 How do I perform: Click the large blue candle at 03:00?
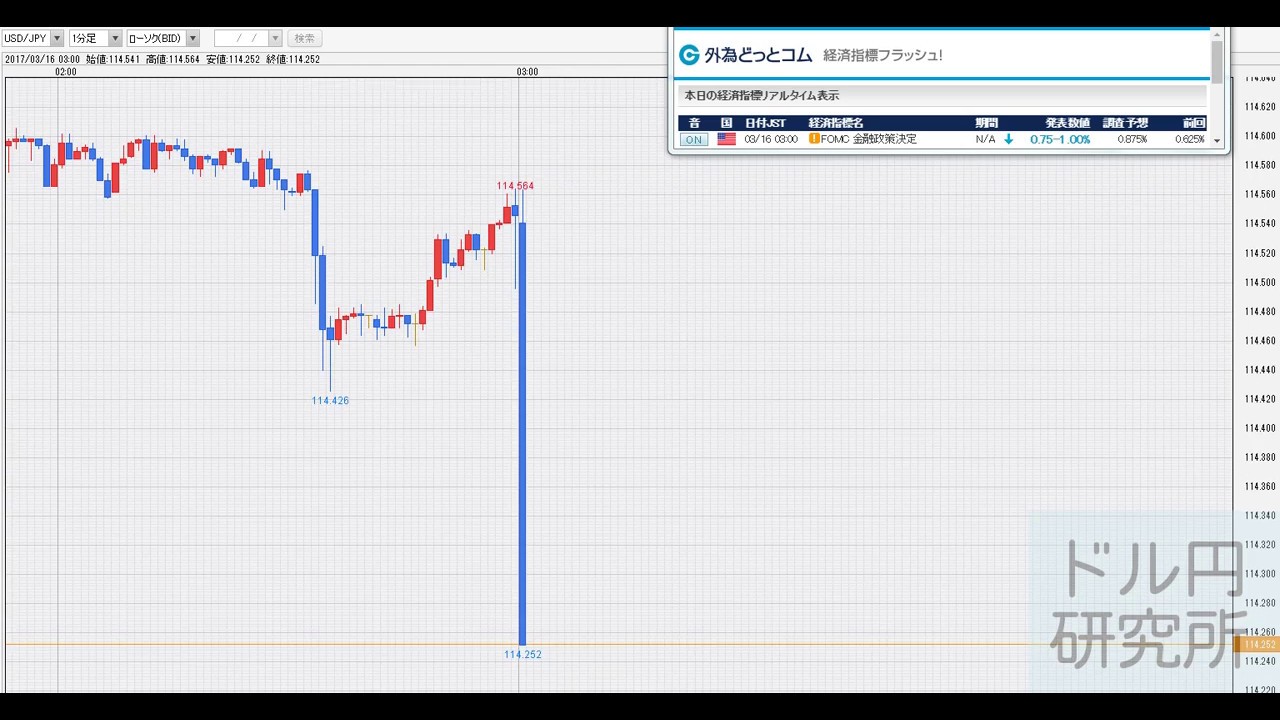pyautogui.click(x=522, y=433)
